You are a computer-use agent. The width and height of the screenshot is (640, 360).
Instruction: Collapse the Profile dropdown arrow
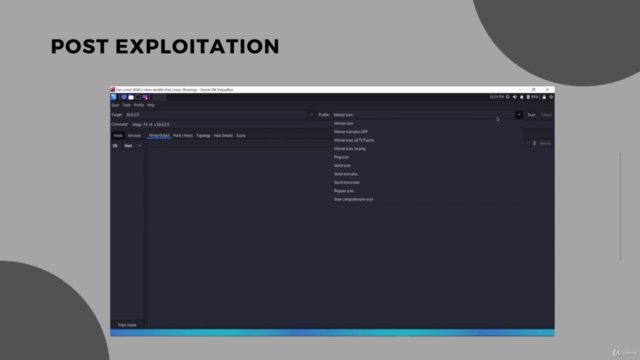[x=519, y=115]
